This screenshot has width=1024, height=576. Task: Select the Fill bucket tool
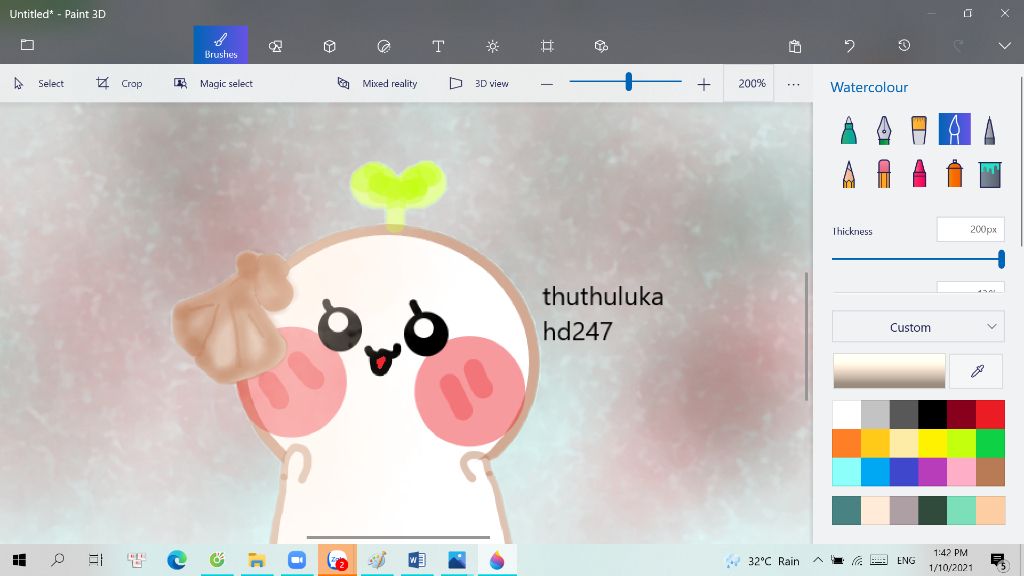(989, 174)
